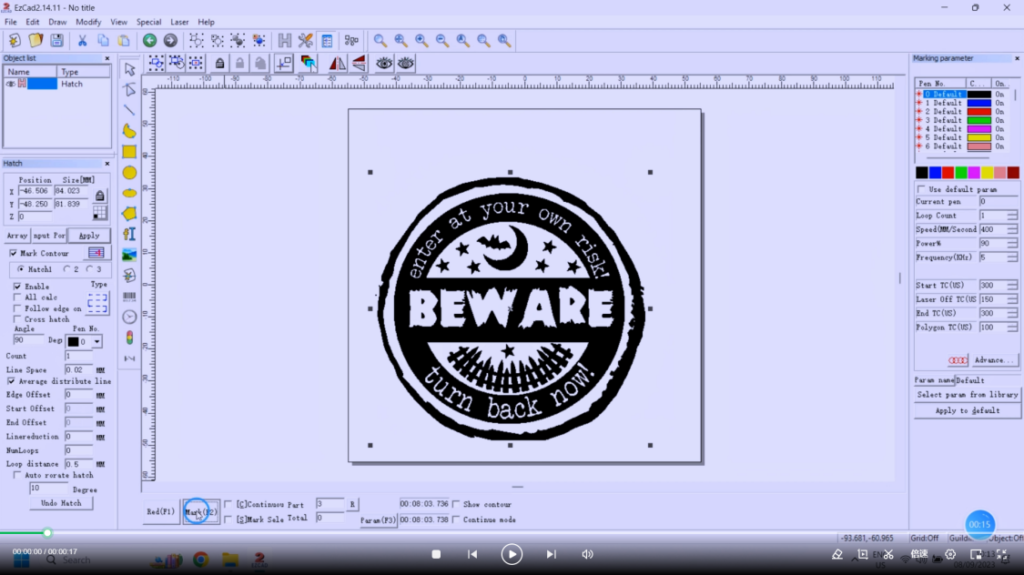Image resolution: width=1024 pixels, height=575 pixels.
Task: Enable the Cross hatch checkbox
Action: (17, 320)
